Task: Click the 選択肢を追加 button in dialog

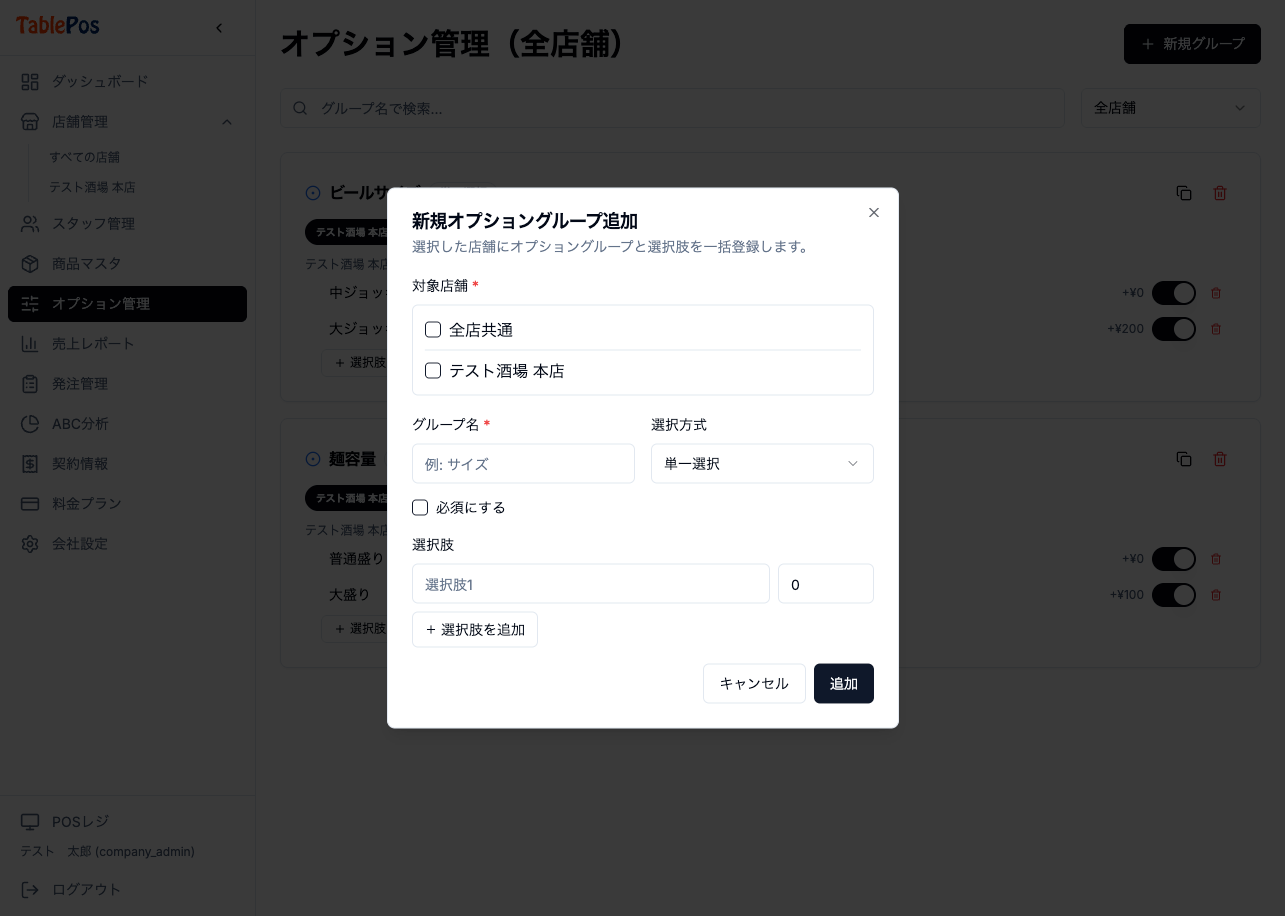Action: pos(475,629)
